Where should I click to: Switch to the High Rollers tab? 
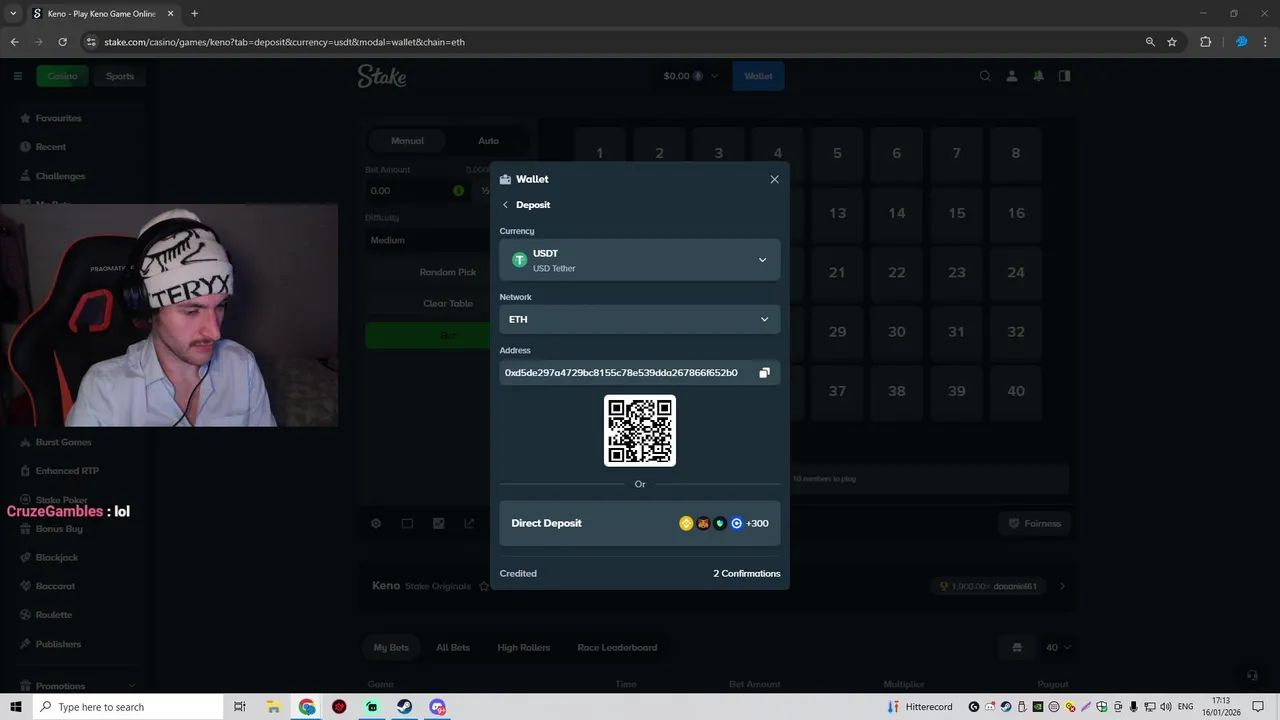(x=523, y=647)
